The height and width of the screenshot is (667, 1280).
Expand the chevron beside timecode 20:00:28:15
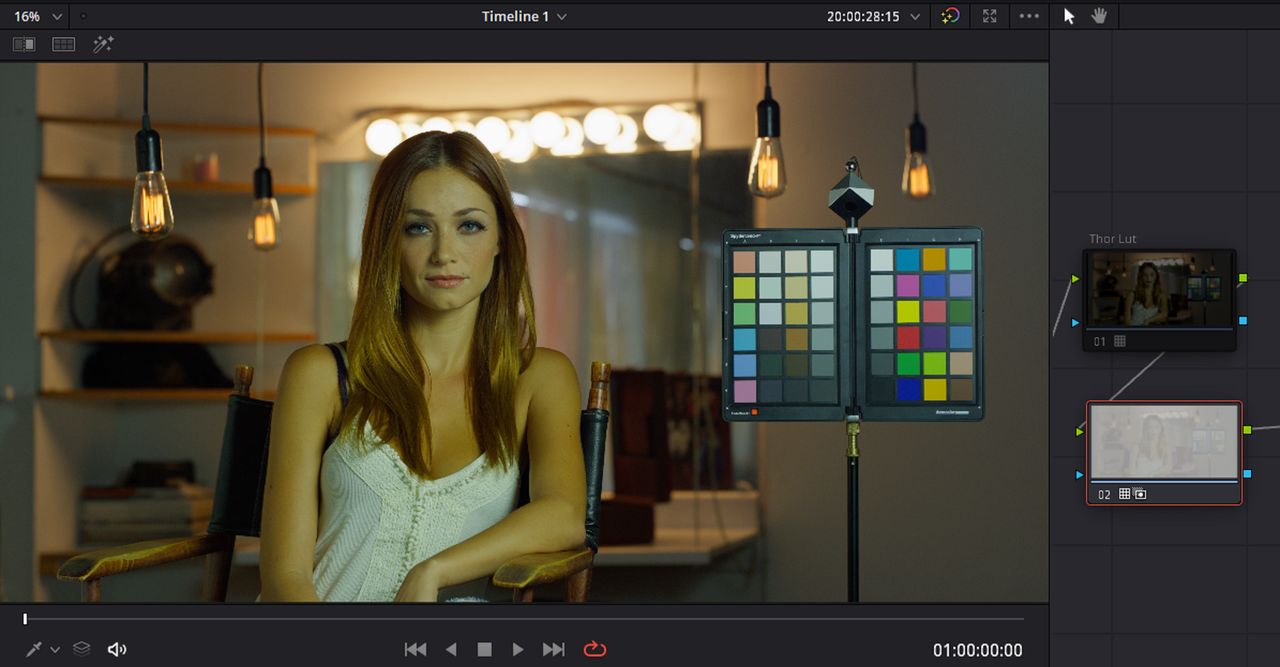(x=915, y=17)
